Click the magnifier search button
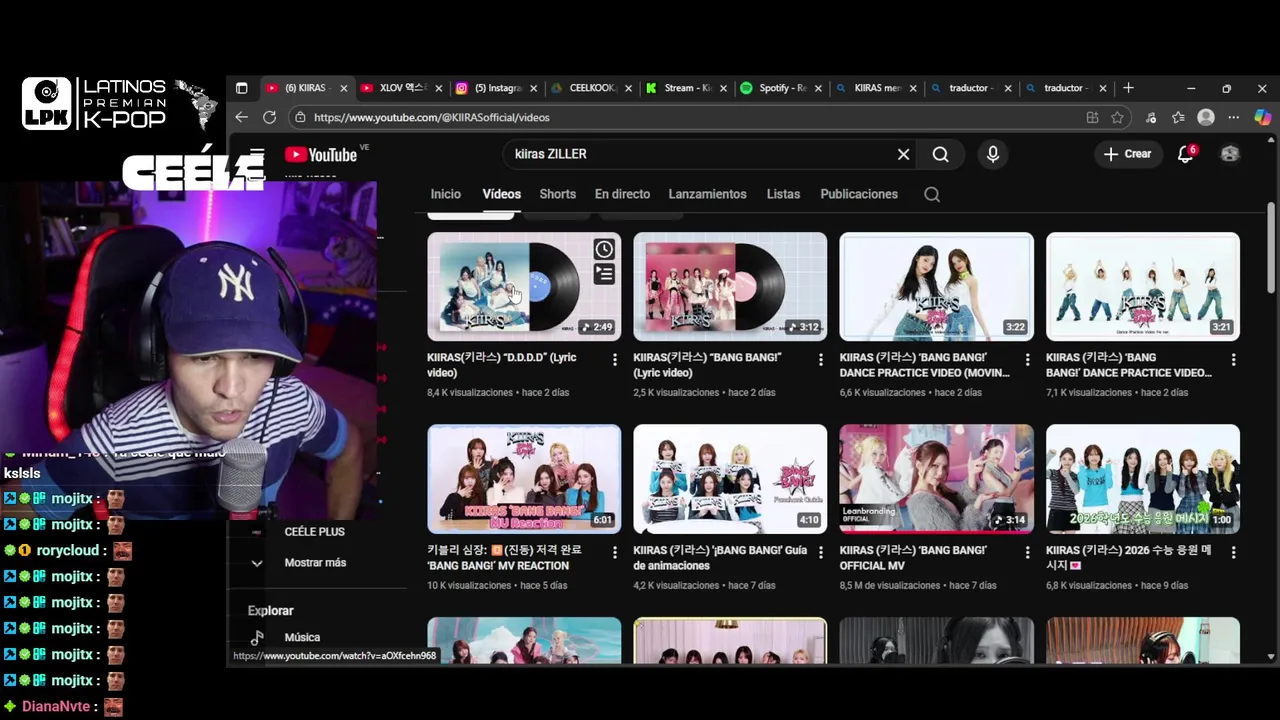 [941, 154]
